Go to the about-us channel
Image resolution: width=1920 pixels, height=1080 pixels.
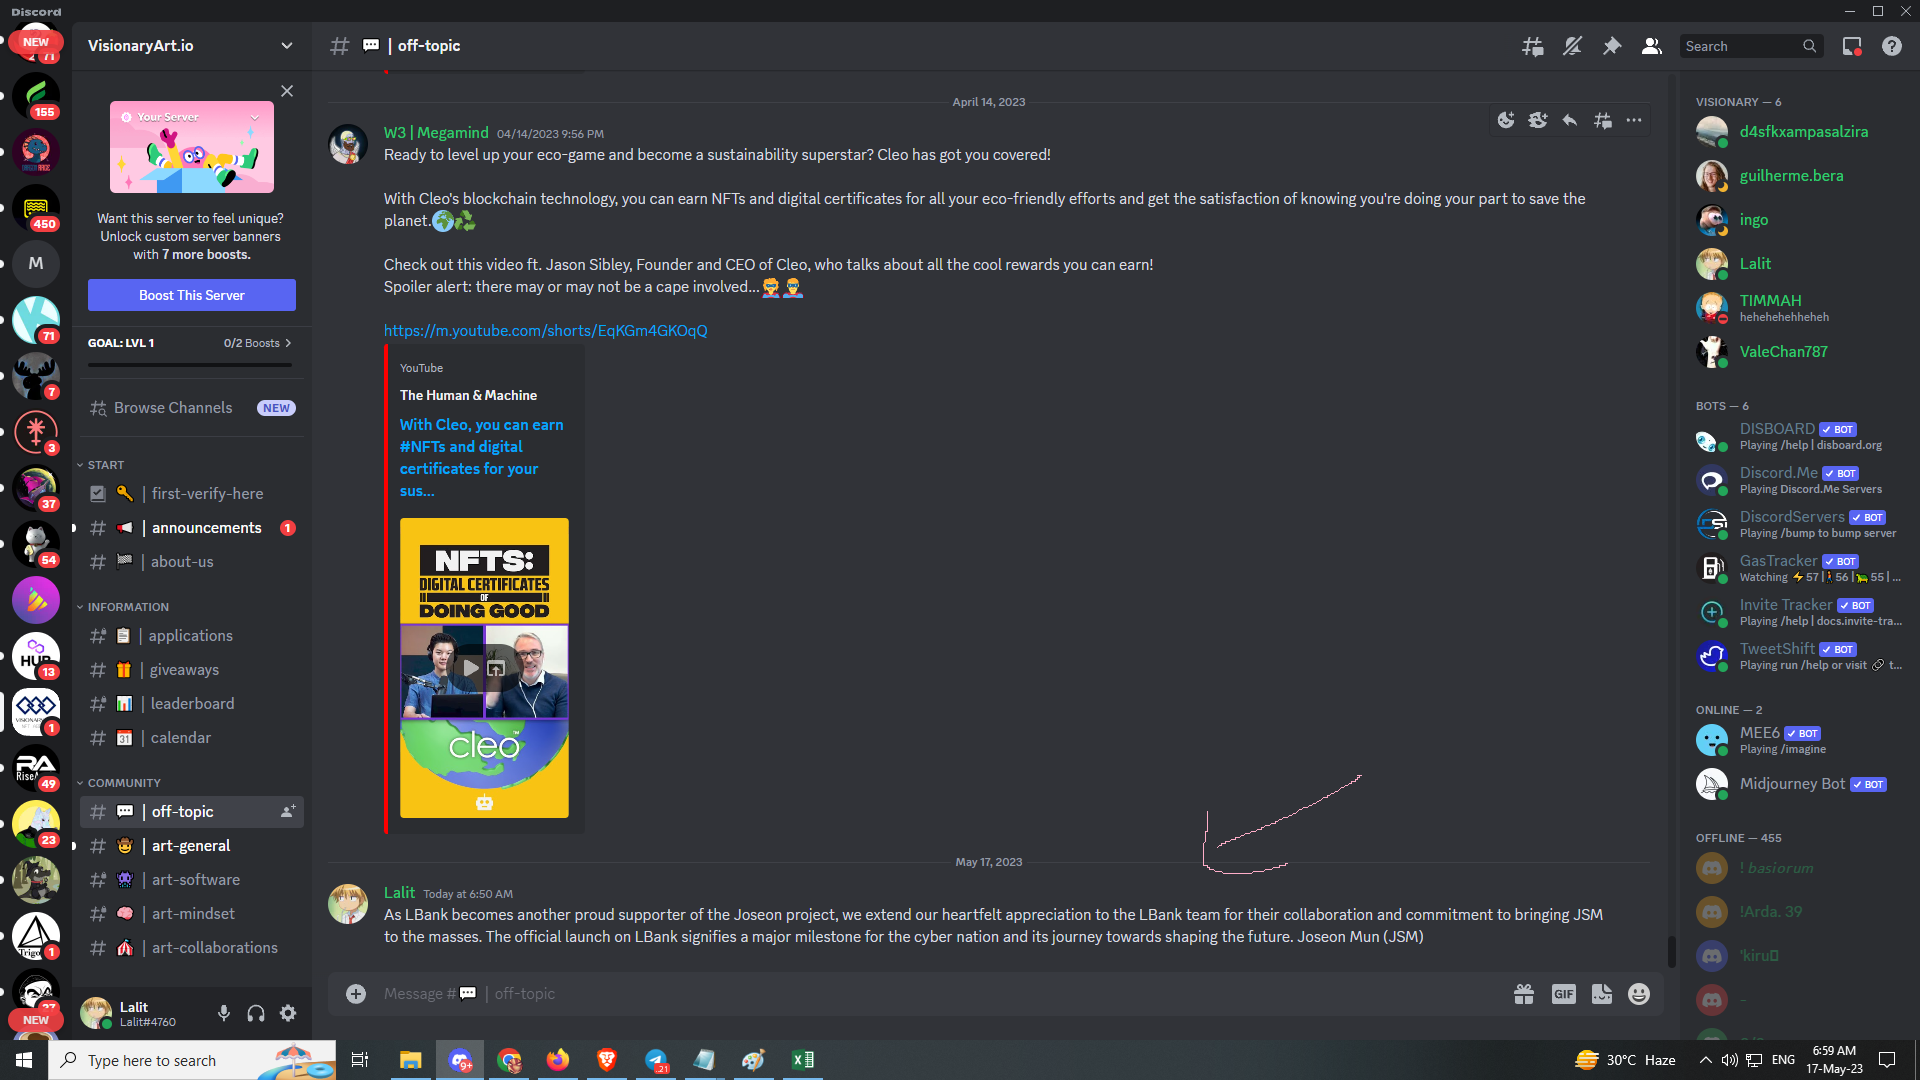click(192, 562)
